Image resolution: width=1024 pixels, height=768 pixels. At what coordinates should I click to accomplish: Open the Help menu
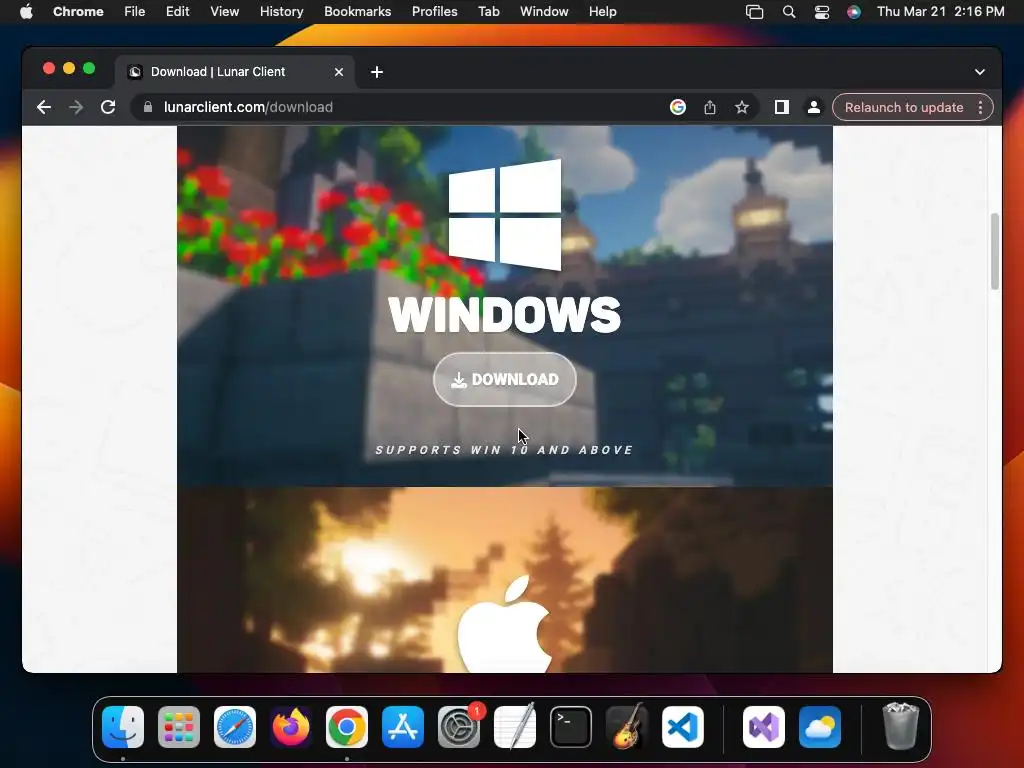point(602,11)
